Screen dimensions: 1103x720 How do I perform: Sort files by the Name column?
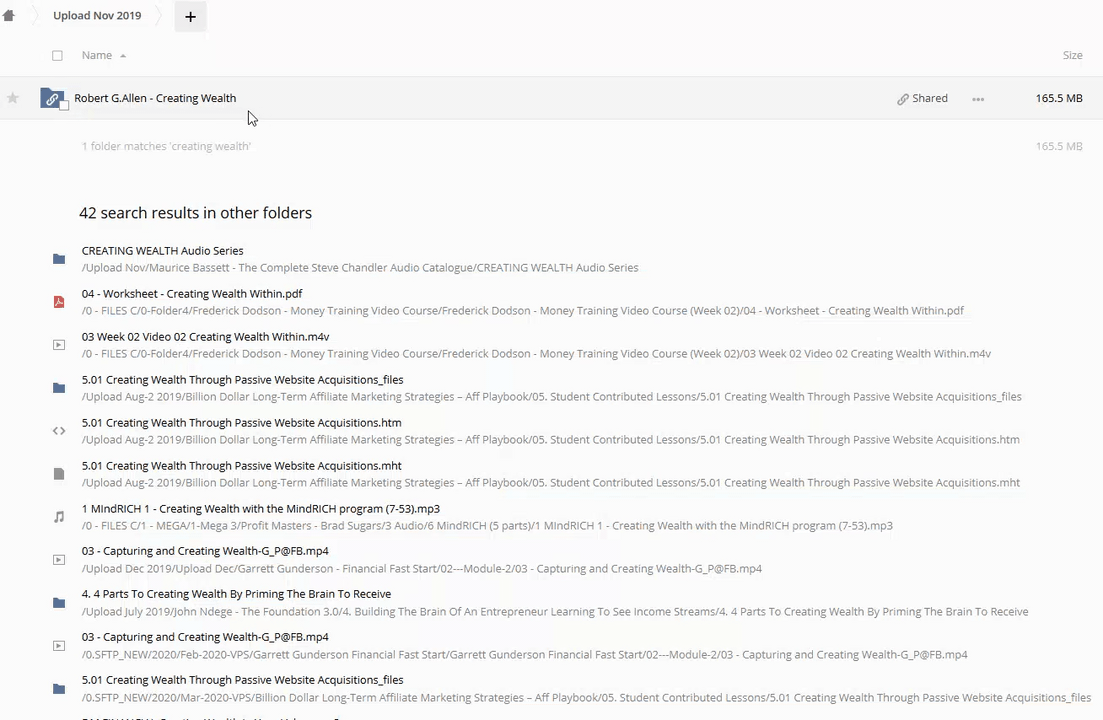coord(97,56)
